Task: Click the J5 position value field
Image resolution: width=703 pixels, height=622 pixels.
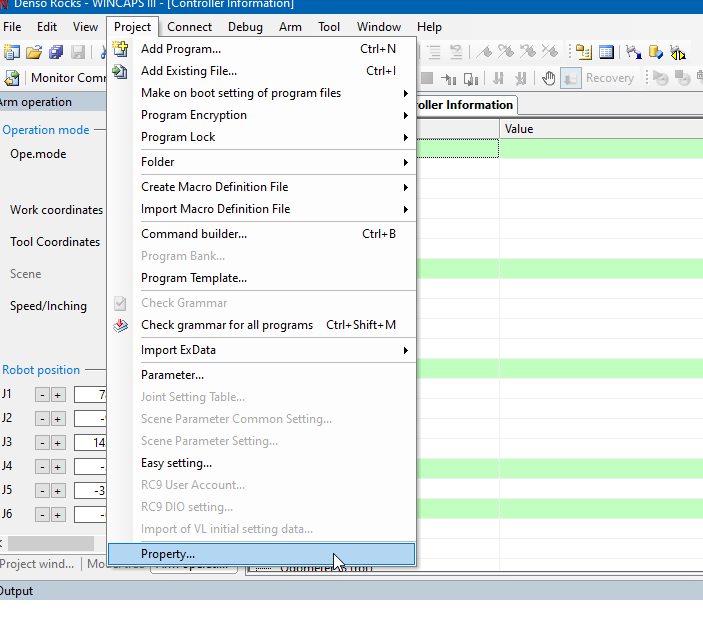Action: [x=90, y=491]
